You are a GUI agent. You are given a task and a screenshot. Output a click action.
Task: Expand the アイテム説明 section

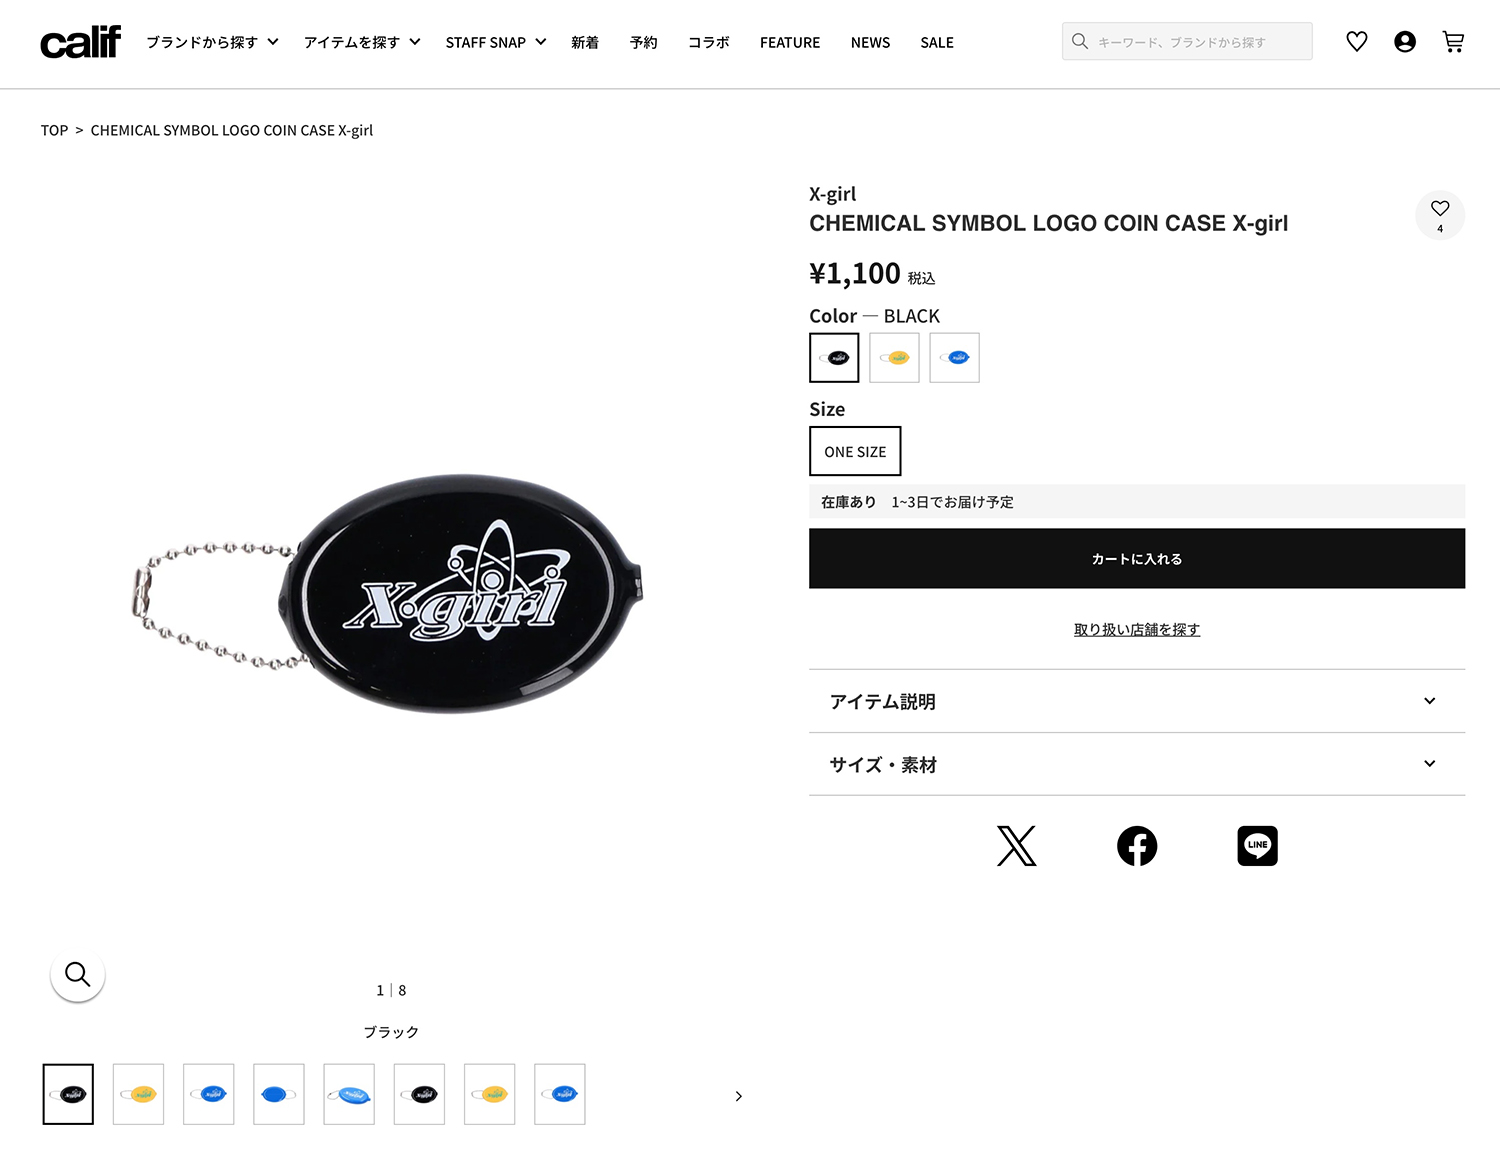point(1136,701)
